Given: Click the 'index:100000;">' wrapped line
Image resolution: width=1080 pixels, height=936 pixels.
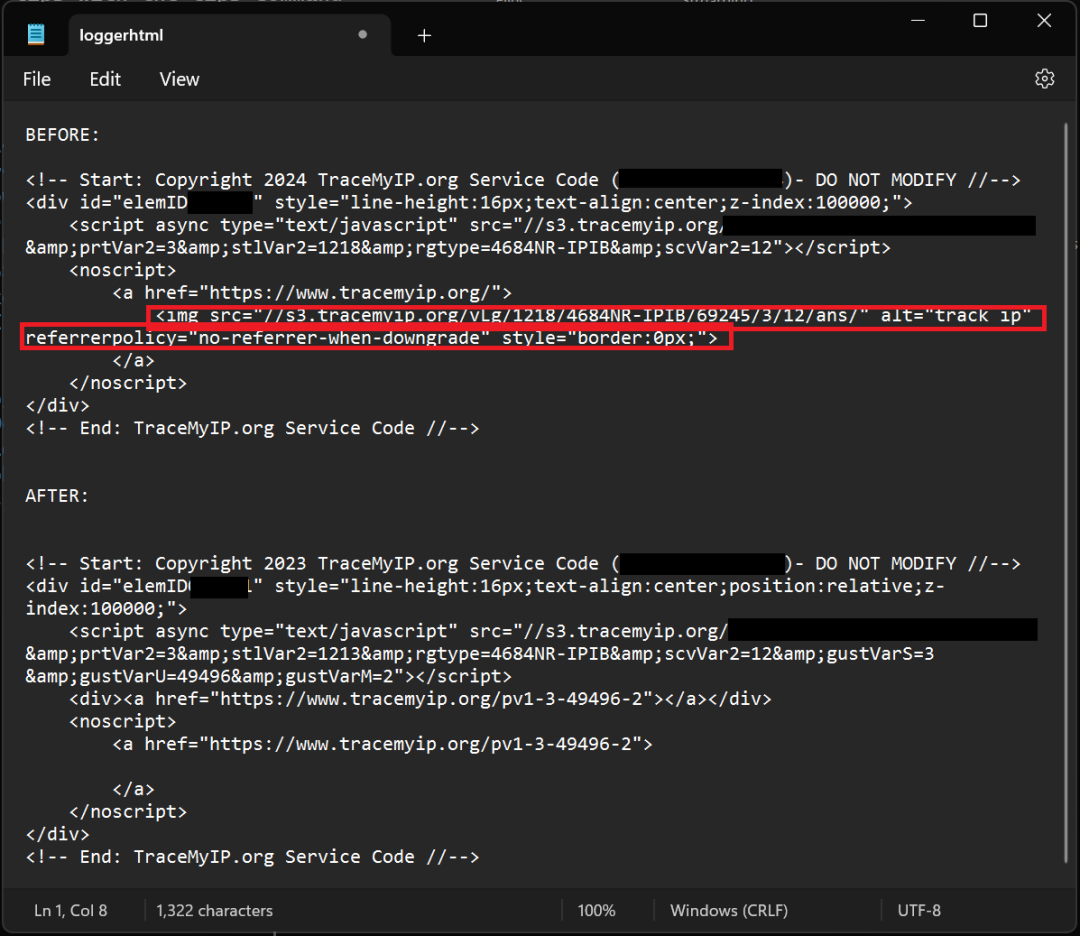Looking at the screenshot, I should (x=106, y=609).
